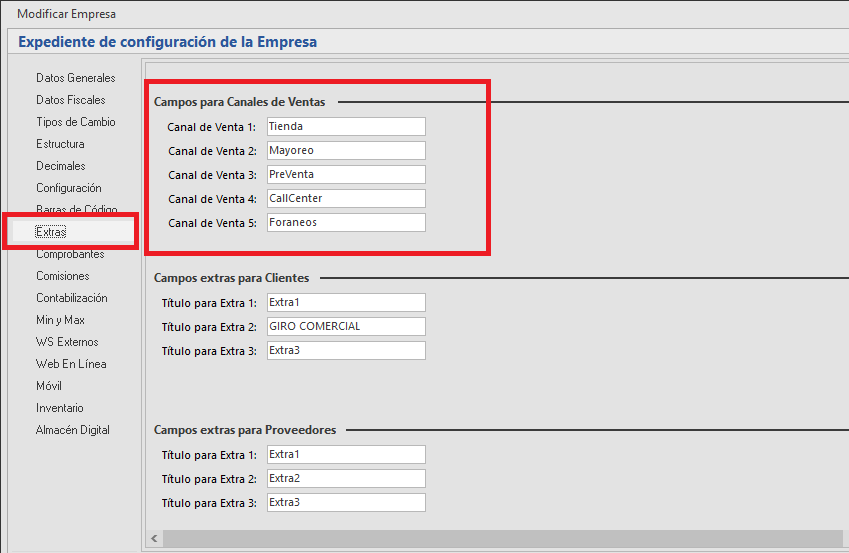Open the Estructura configuration section
This screenshot has height=553, width=849.
coord(60,144)
